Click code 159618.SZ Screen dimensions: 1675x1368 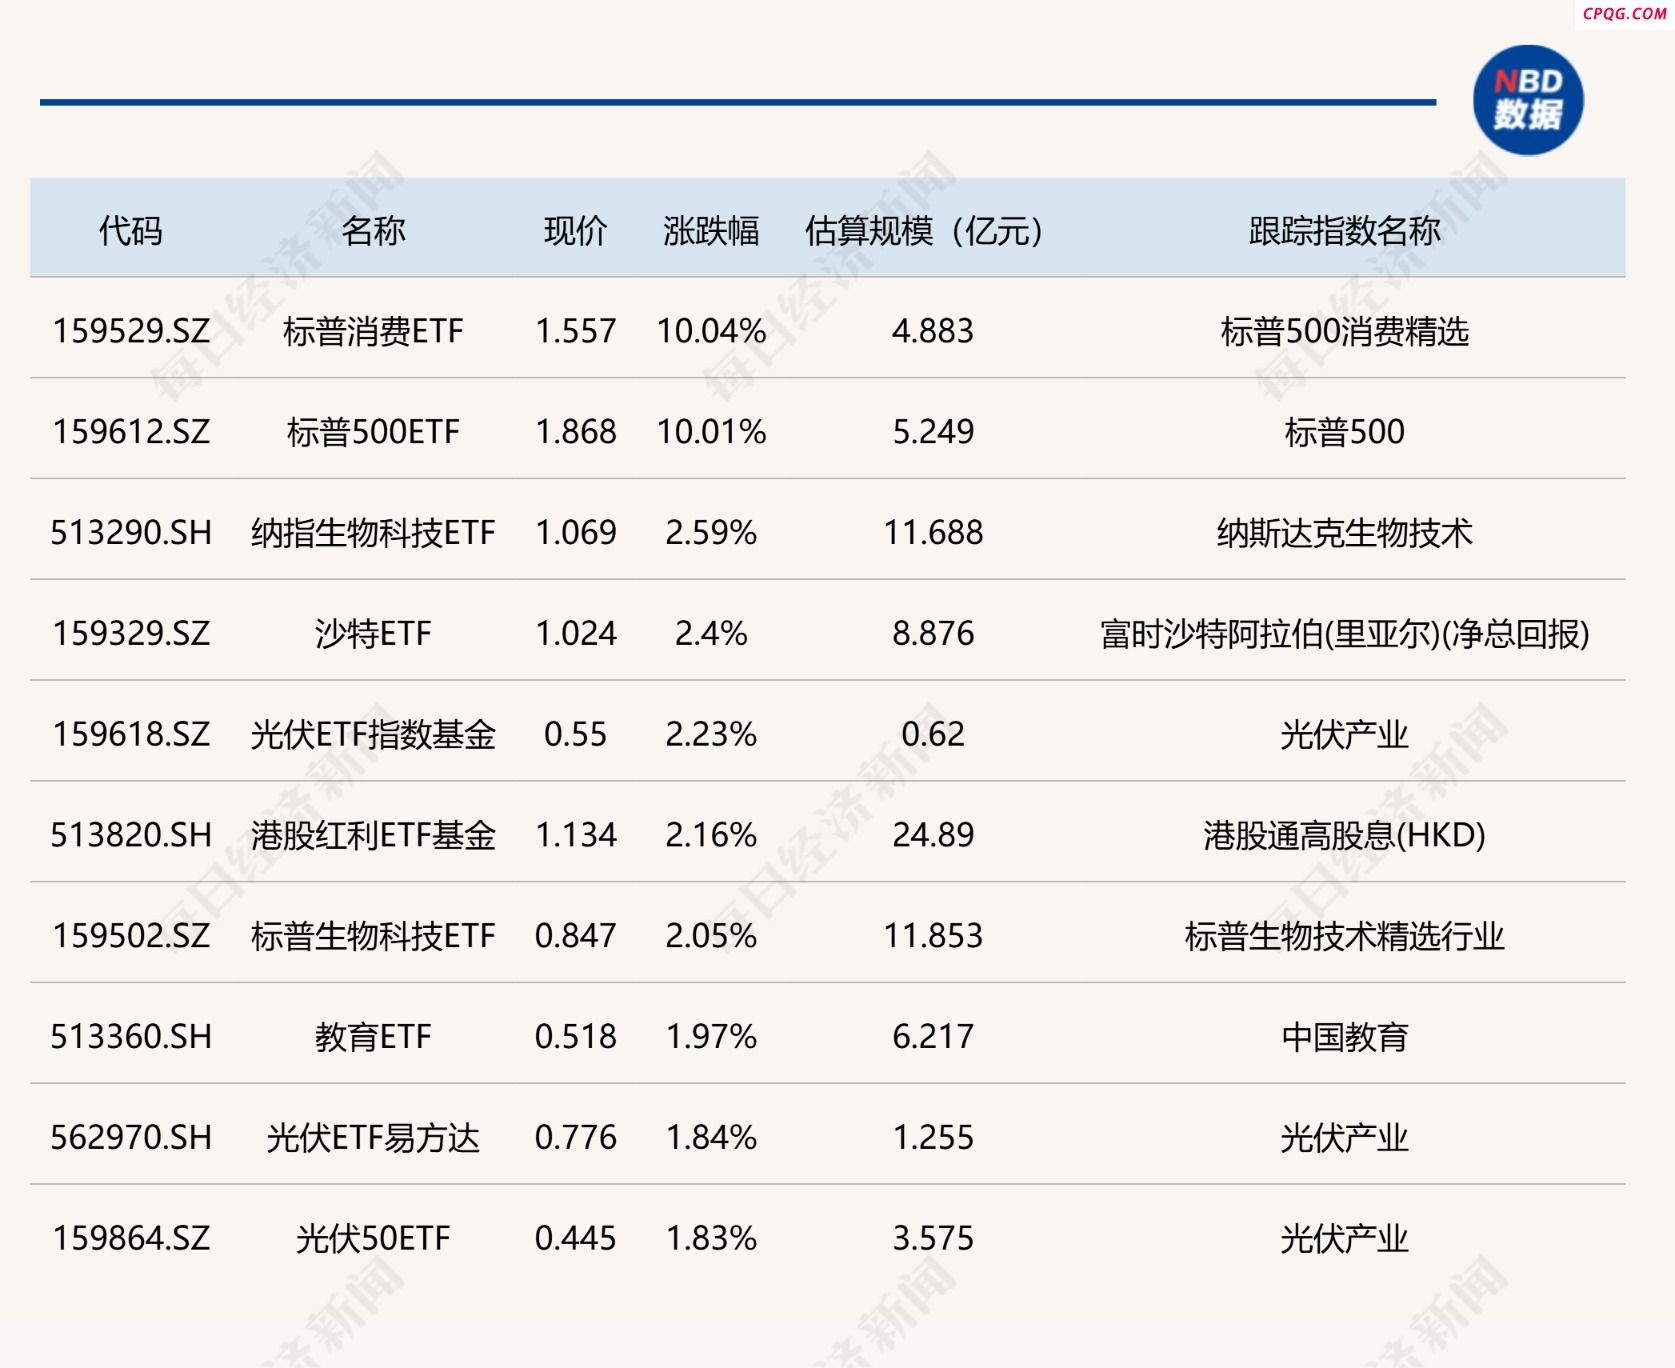(131, 735)
